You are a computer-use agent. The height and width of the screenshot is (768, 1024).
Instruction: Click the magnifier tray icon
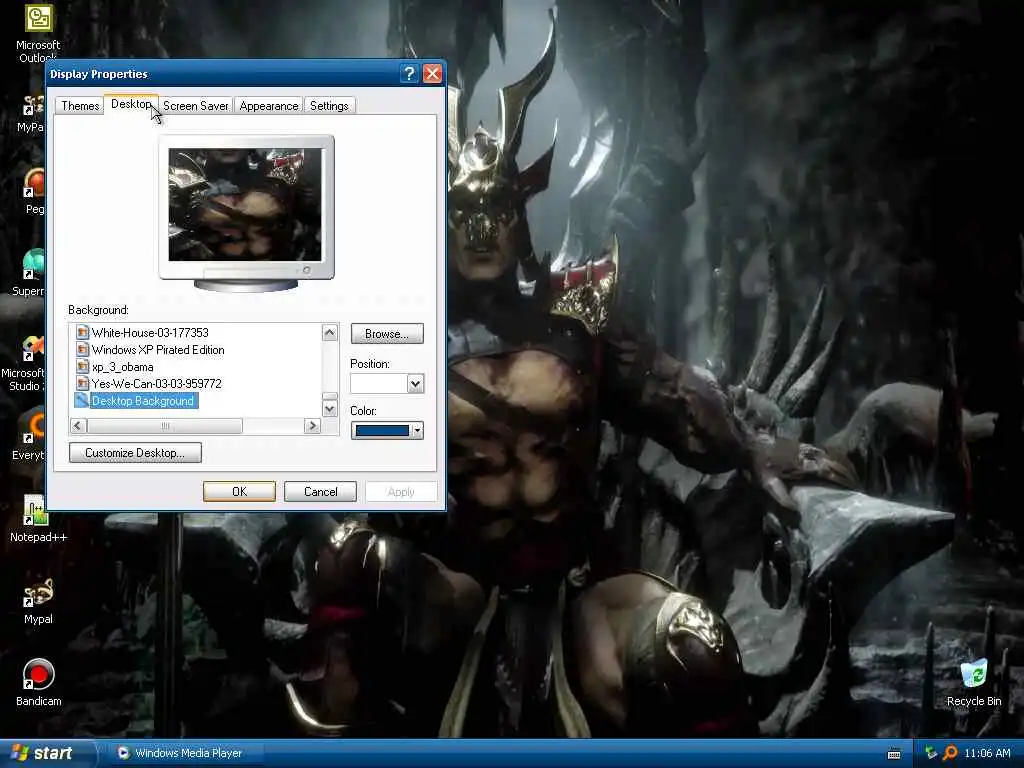tap(950, 753)
